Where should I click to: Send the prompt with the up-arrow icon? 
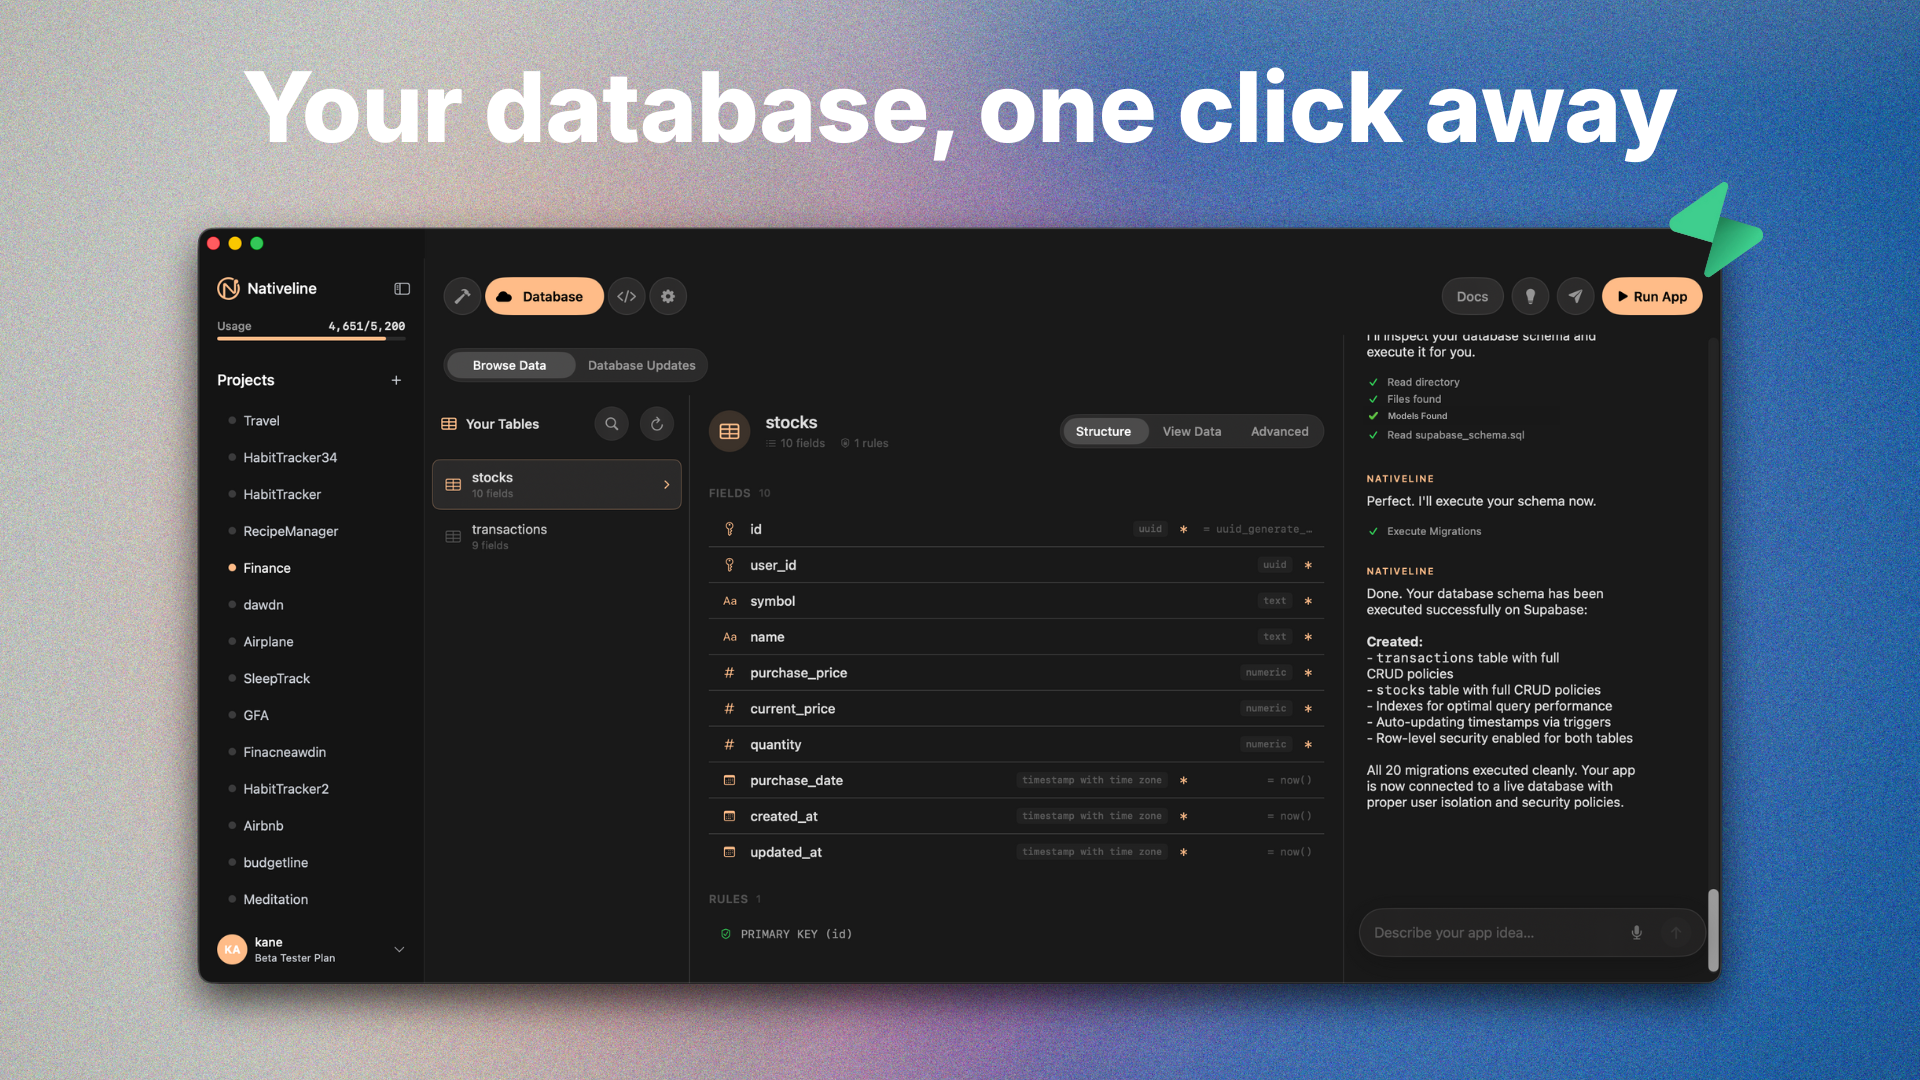click(1675, 932)
